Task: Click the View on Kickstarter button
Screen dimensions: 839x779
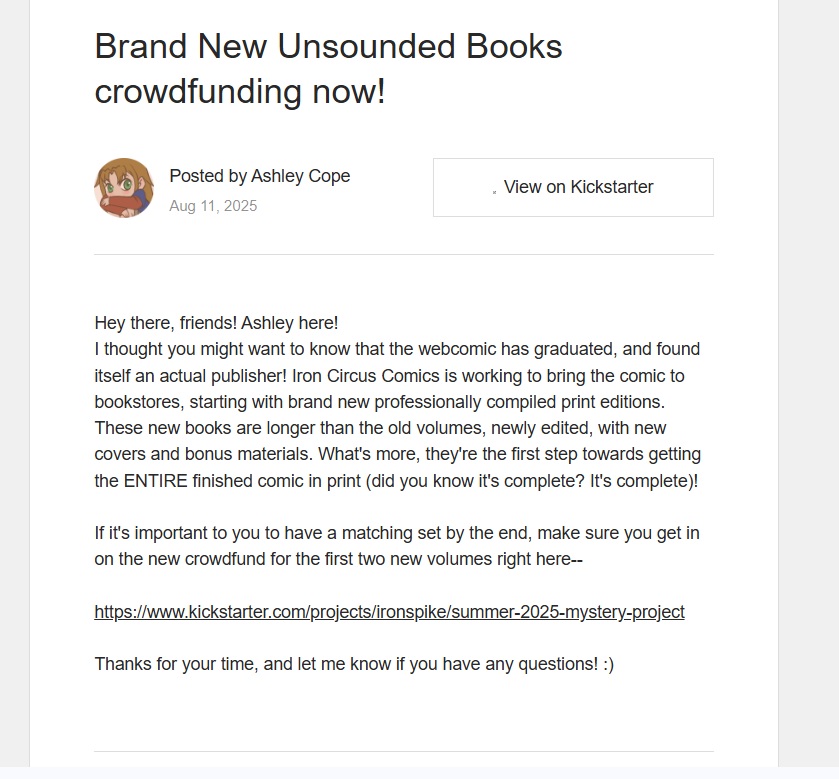Action: (573, 187)
